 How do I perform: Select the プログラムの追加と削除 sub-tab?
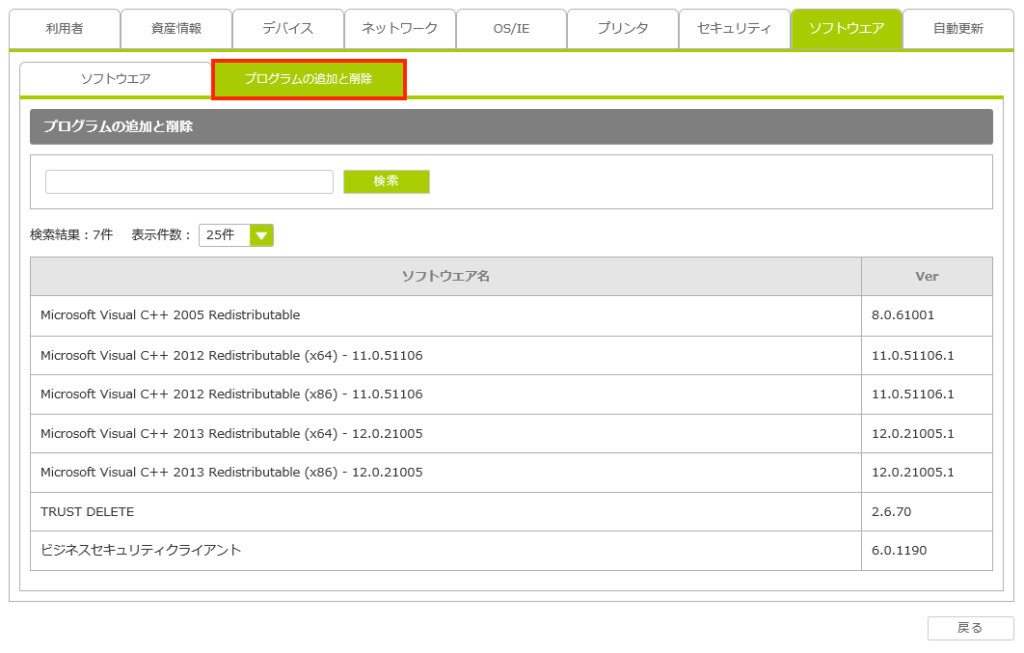tap(309, 79)
